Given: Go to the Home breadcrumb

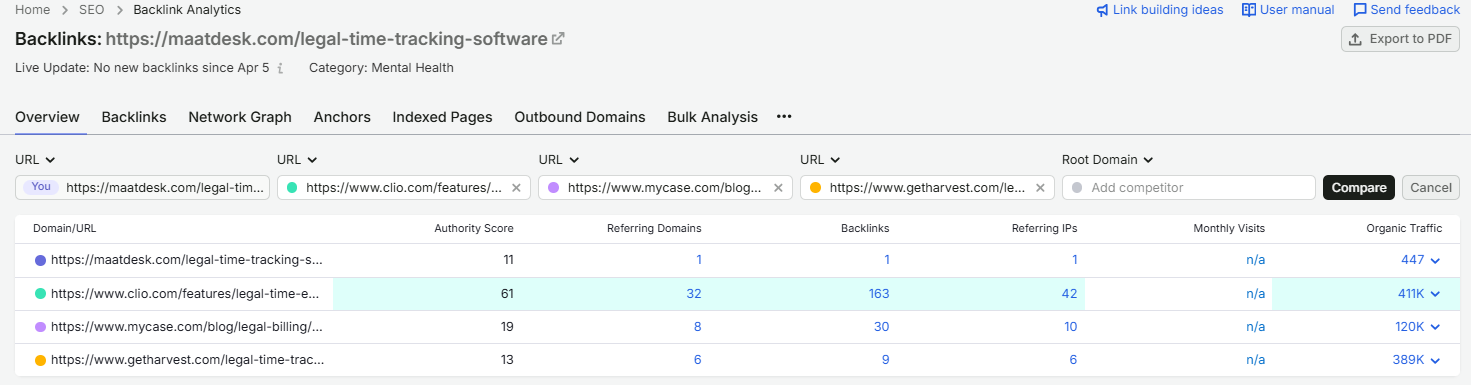Looking at the screenshot, I should click(x=33, y=10).
